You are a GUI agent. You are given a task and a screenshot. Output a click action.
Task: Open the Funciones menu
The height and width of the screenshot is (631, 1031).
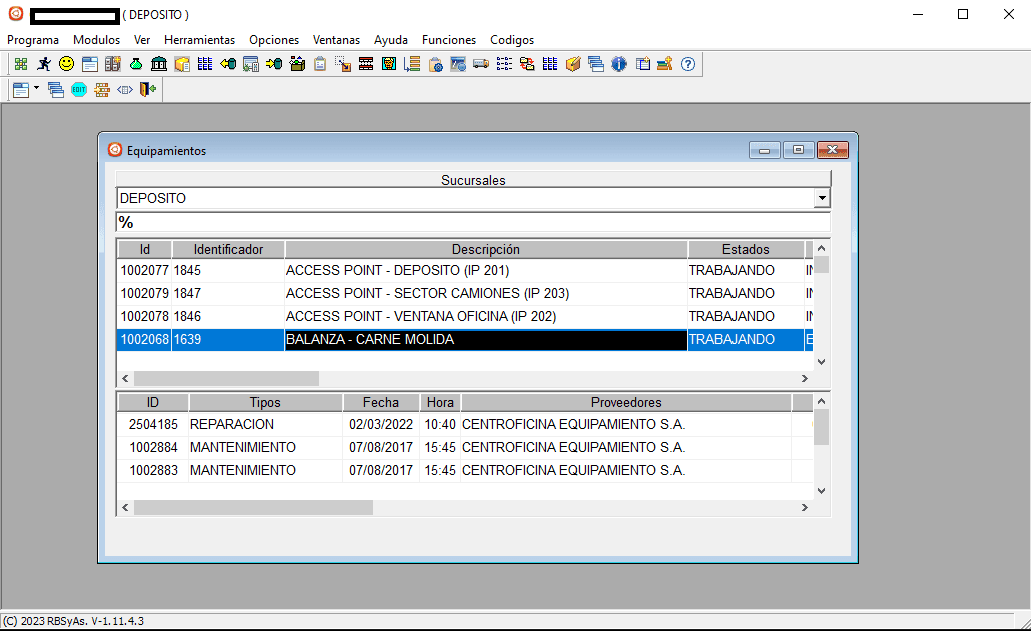[x=449, y=40]
